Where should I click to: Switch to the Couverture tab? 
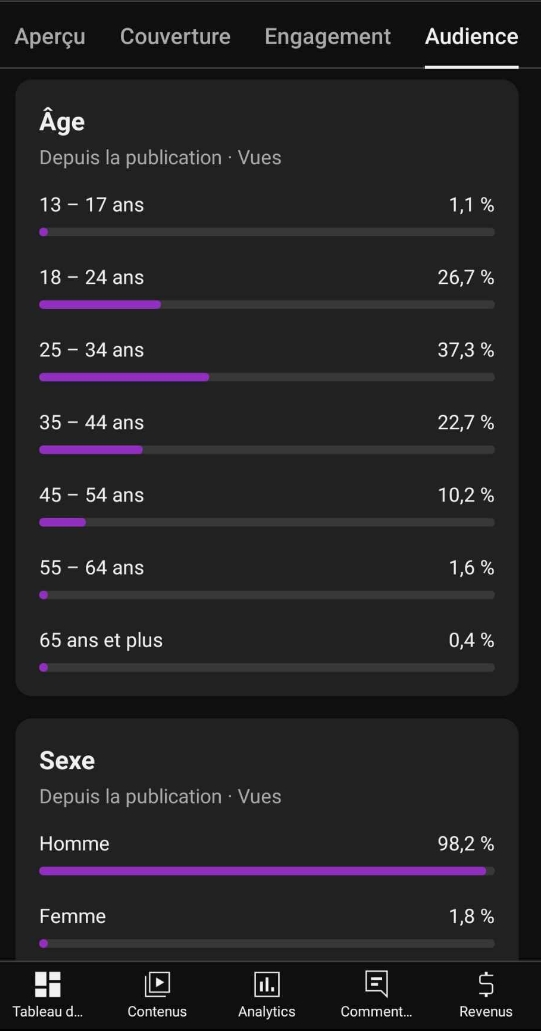pos(176,36)
